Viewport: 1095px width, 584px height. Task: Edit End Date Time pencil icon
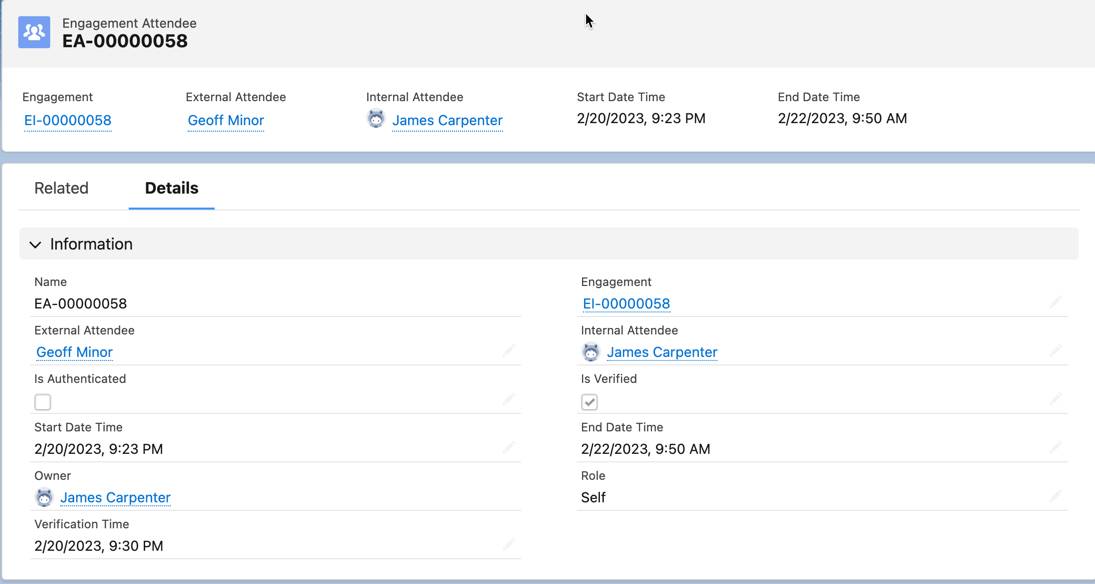click(1055, 447)
